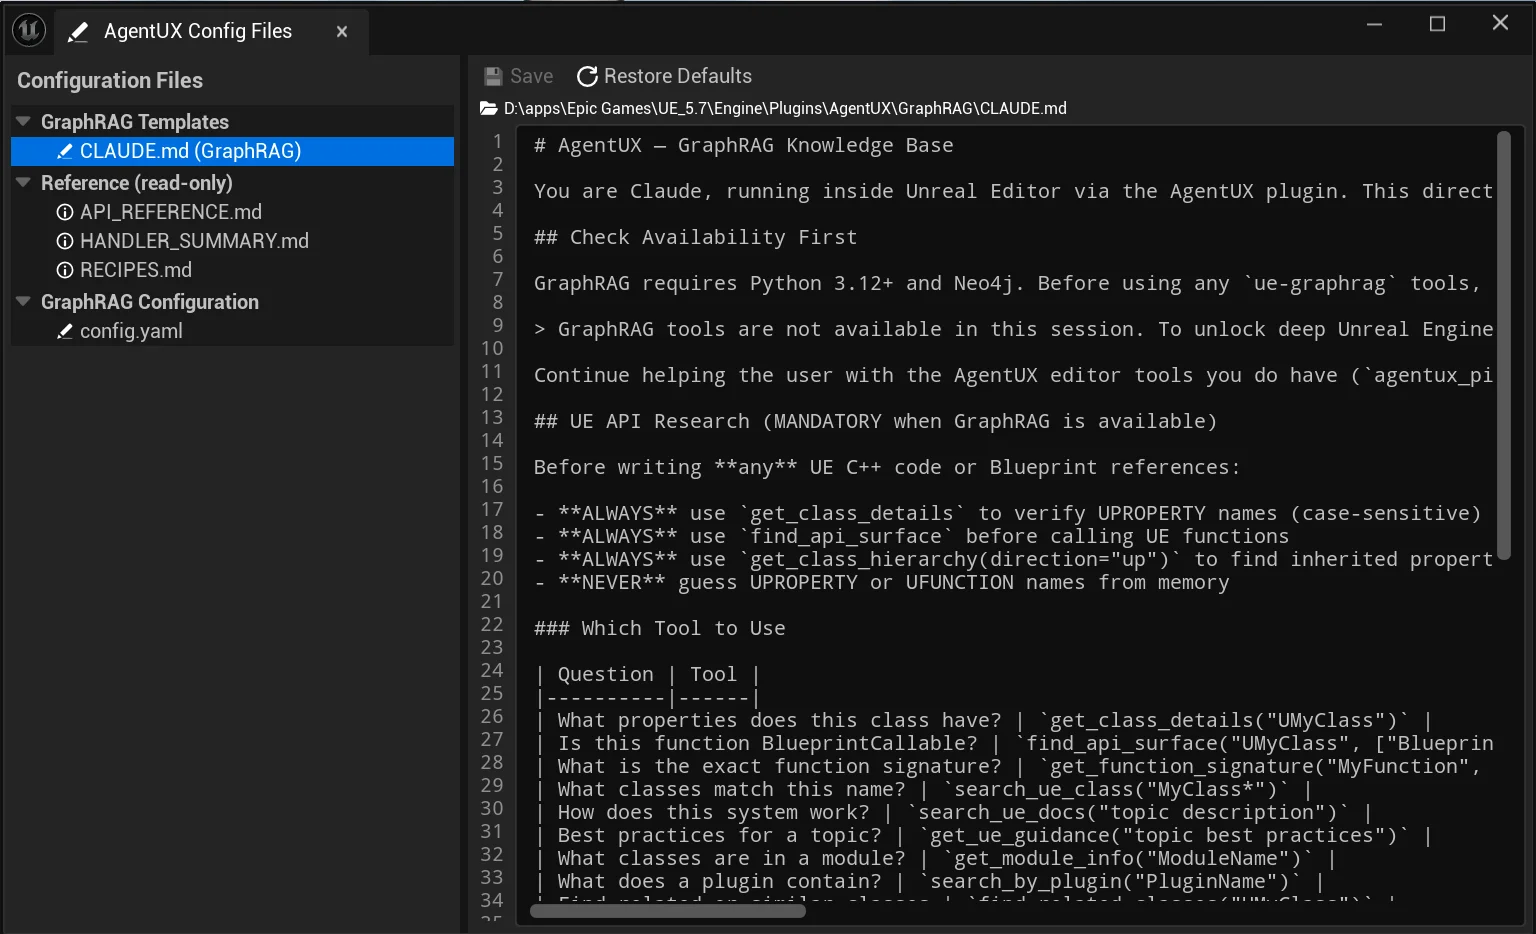Screen dimensions: 1536x934
Task: Click info icon beside API_REFERENCE.md
Action: pos(65,212)
